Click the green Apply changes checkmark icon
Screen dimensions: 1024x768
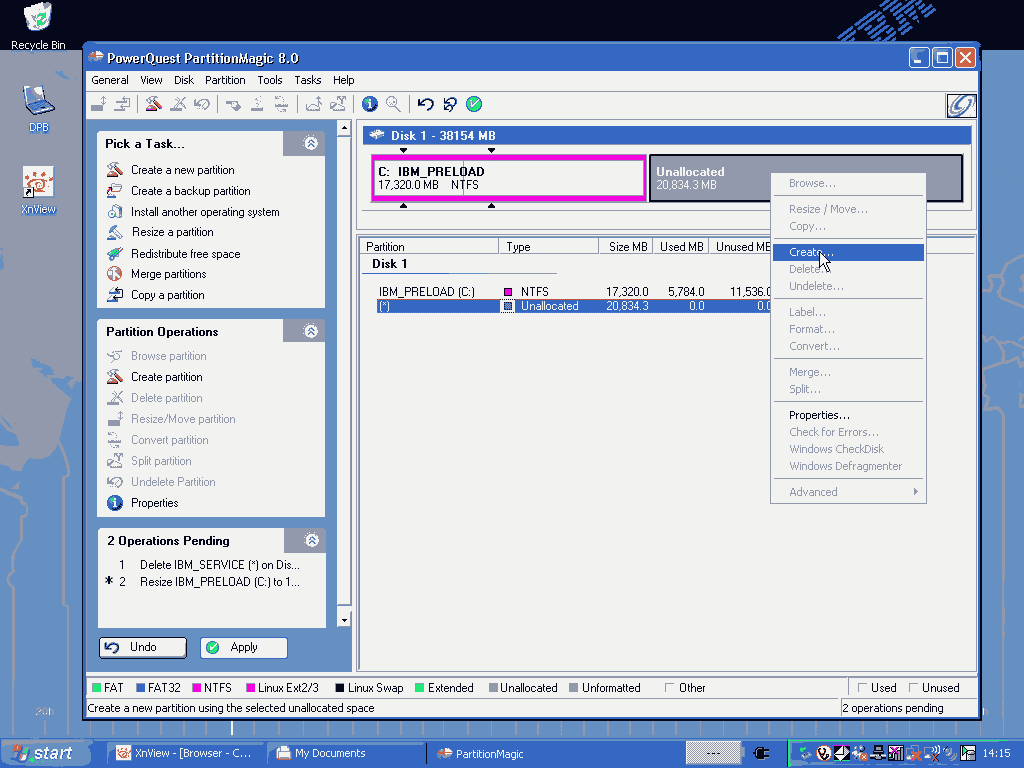[474, 104]
